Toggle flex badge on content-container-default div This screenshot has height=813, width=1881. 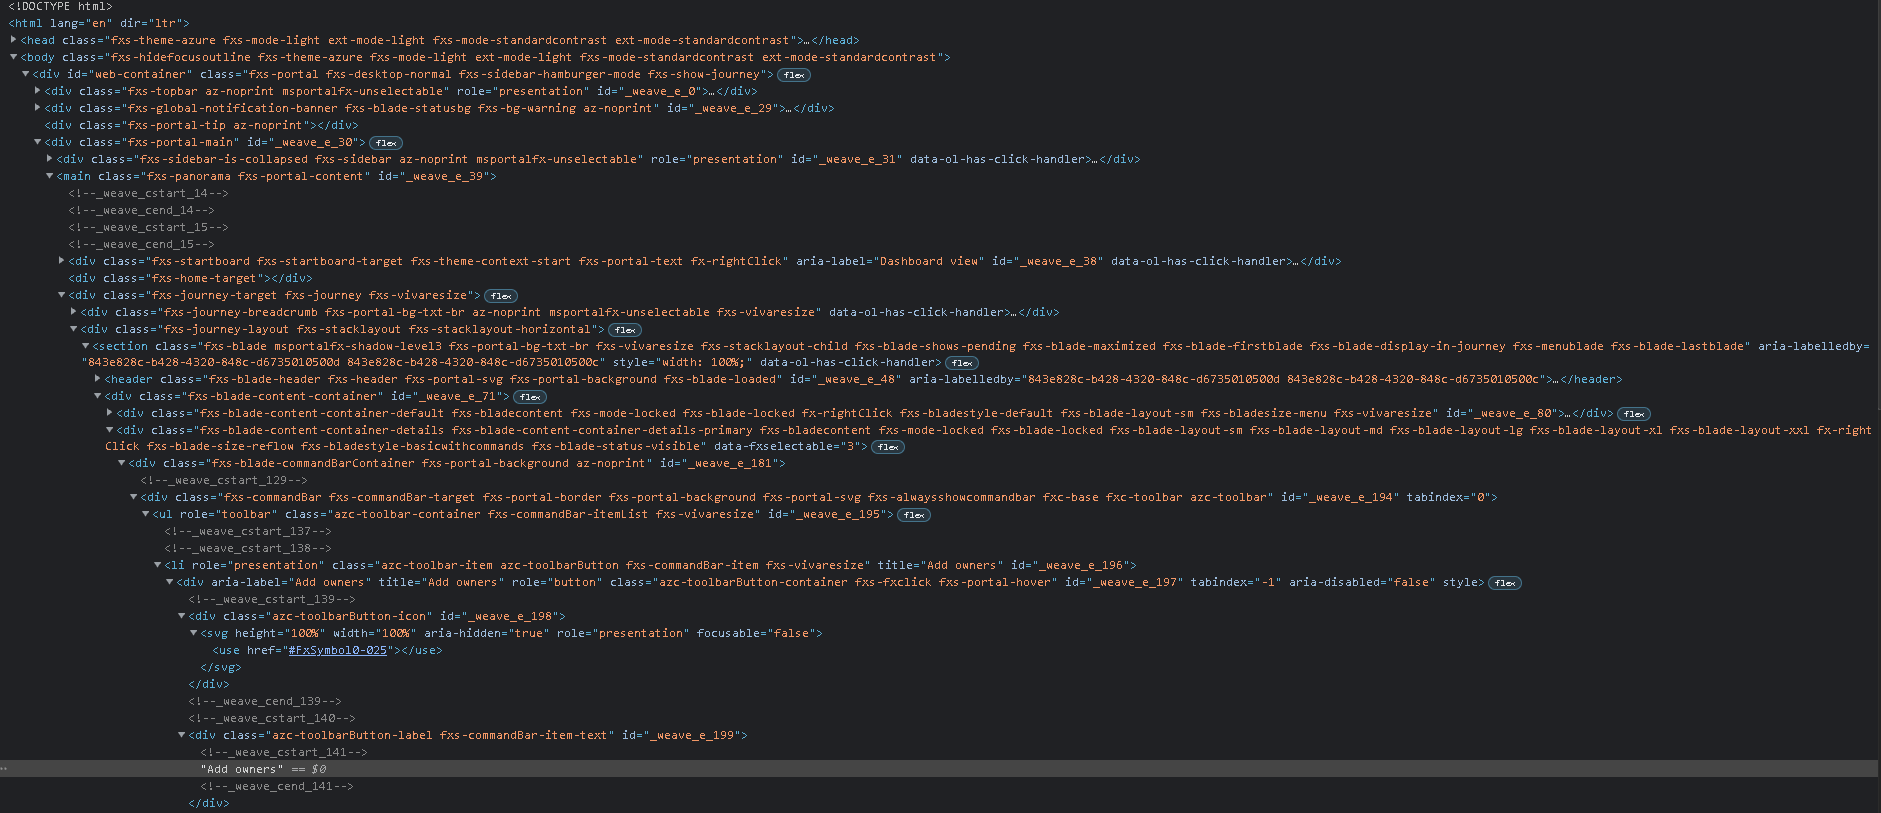tap(1634, 414)
